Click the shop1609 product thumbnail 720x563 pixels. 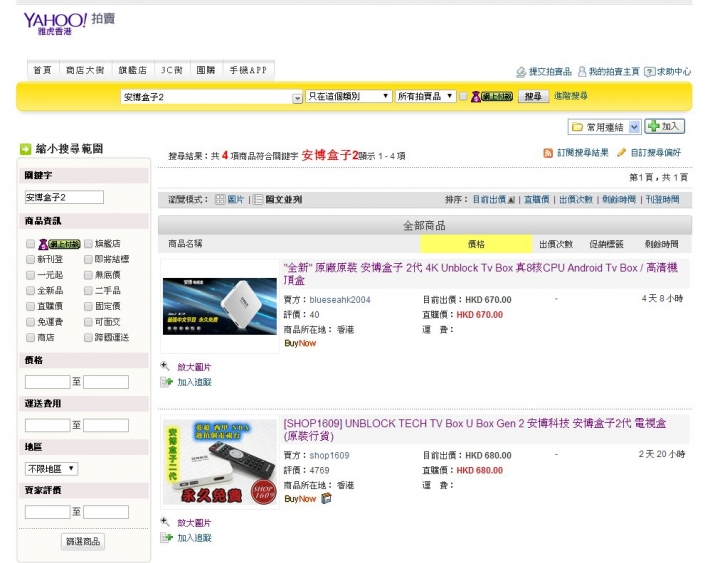(x=220, y=462)
